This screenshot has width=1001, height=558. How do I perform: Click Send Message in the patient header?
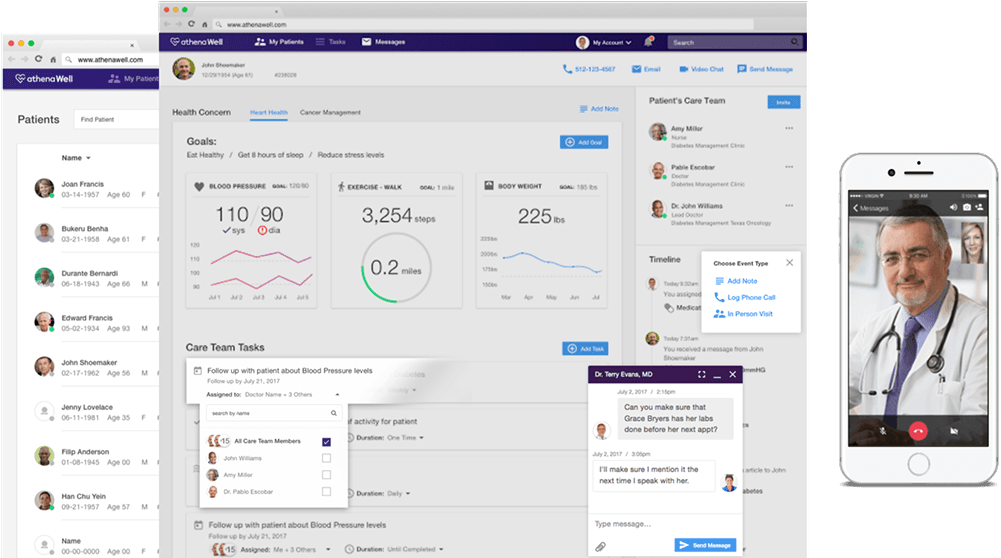pos(765,69)
